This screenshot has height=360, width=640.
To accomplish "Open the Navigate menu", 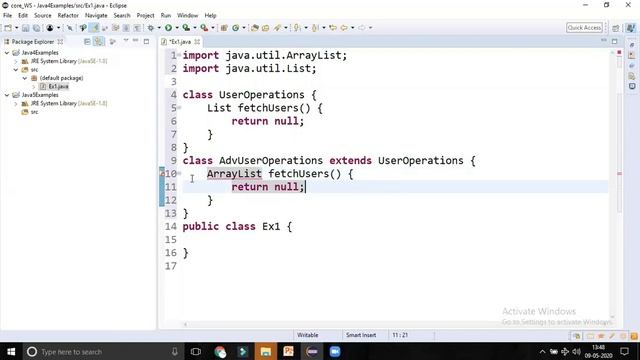I will click(96, 16).
